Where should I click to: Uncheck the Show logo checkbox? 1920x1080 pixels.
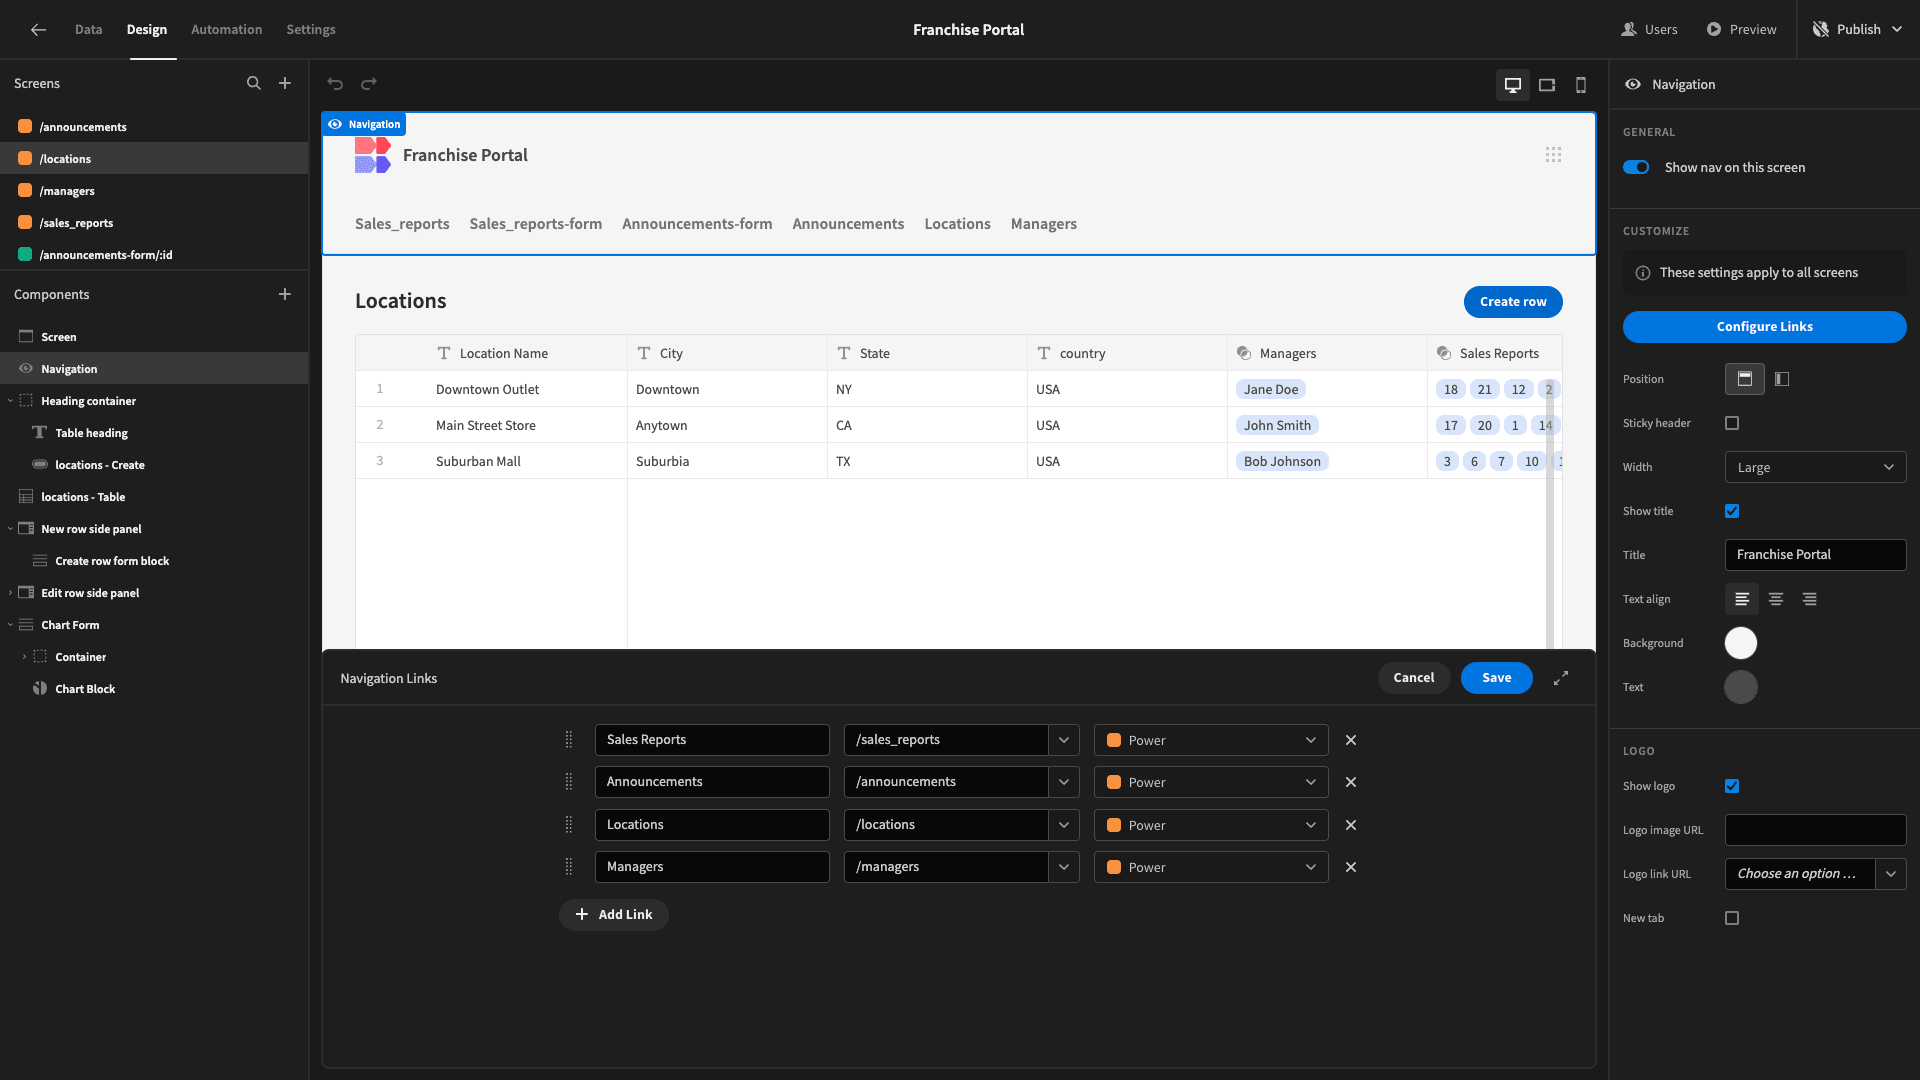coord(1732,786)
